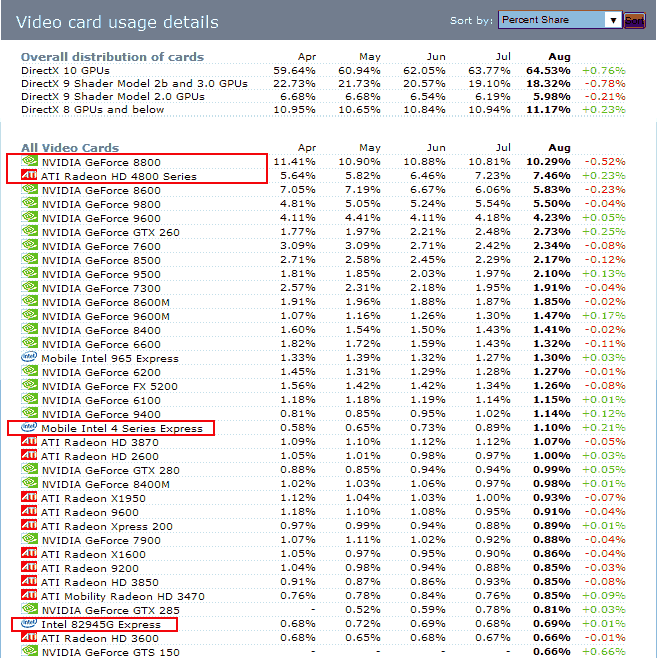Click 'DirectX 9 Shader Model 2.0 GPUs' label
This screenshot has width=657, height=658.
(113, 97)
